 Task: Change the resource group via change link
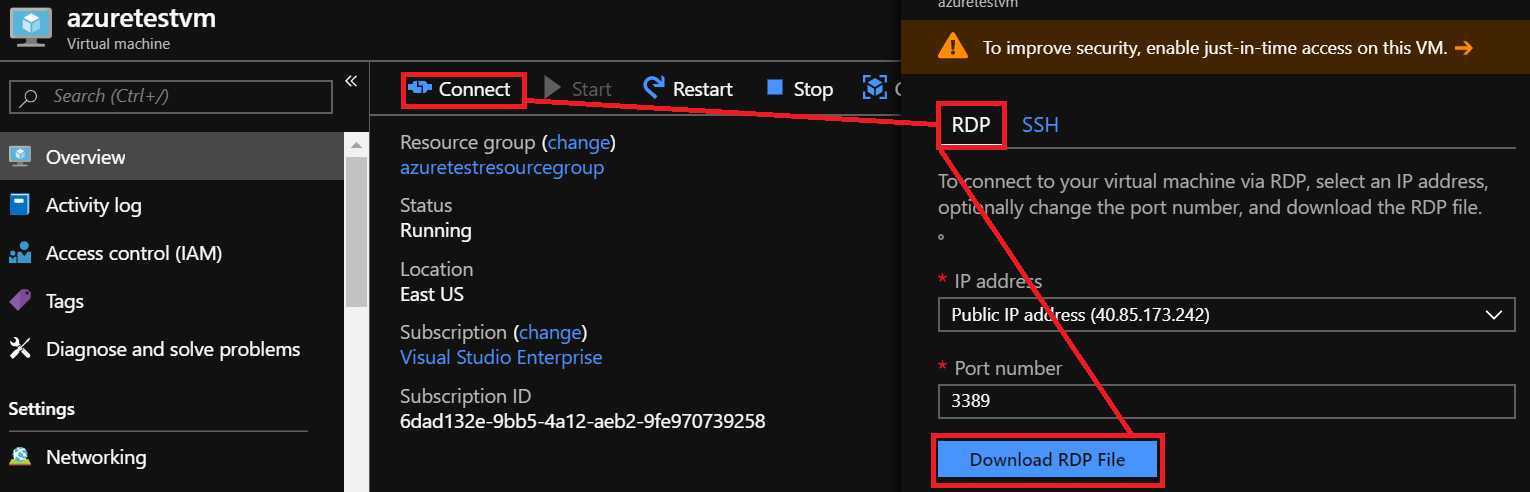(x=579, y=143)
